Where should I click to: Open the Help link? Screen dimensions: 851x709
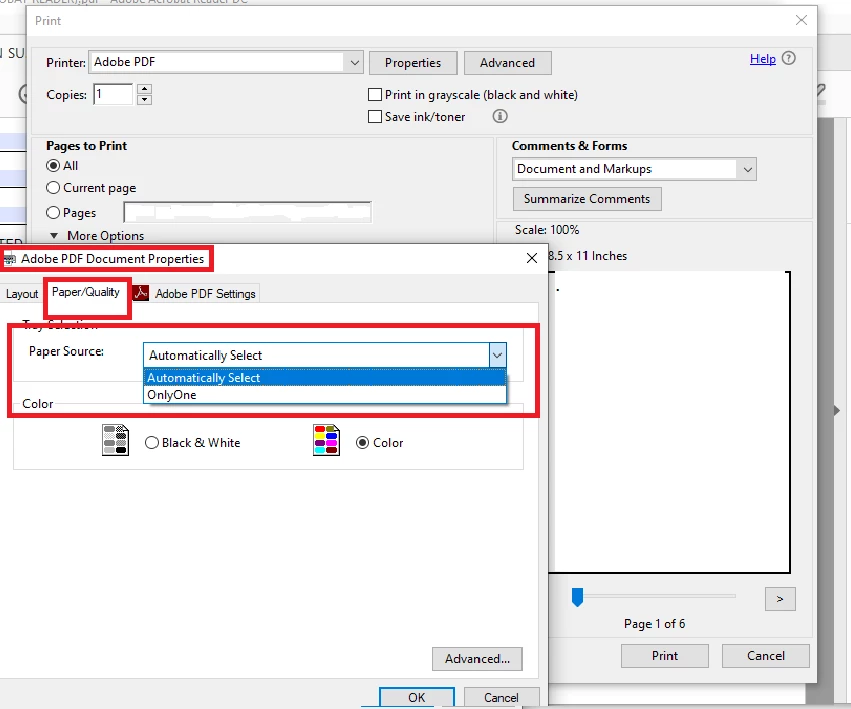pyautogui.click(x=763, y=59)
